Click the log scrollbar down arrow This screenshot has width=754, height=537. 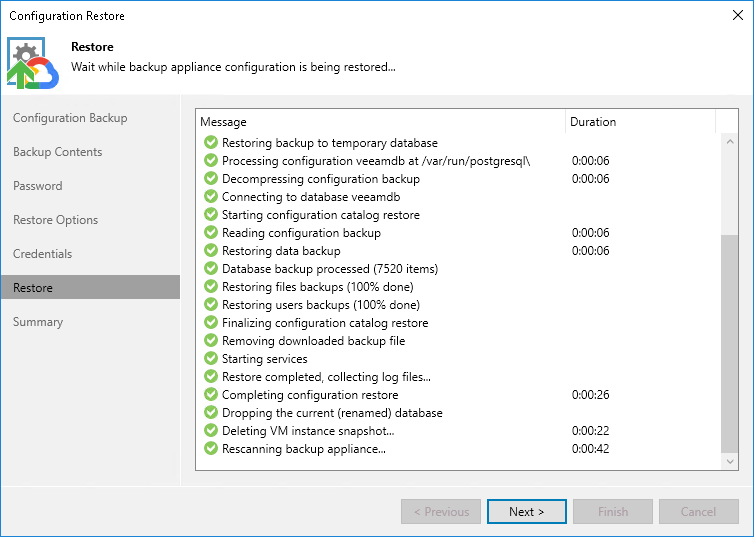pyautogui.click(x=730, y=462)
